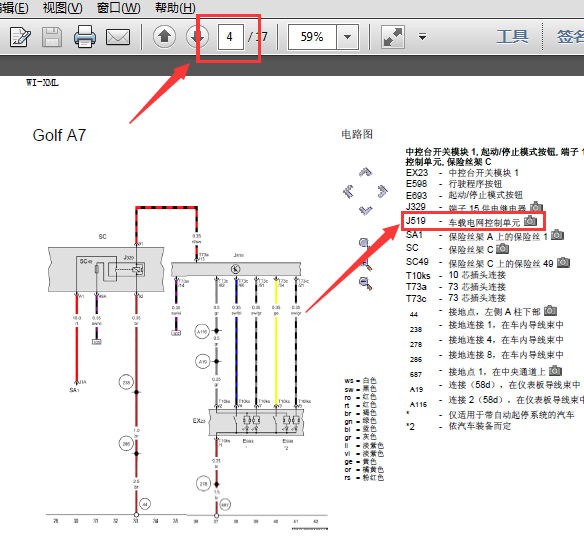Click the T73c 73 芯插头连接 entry
Viewport: 584px width, 548px height.
pyautogui.click(x=456, y=298)
